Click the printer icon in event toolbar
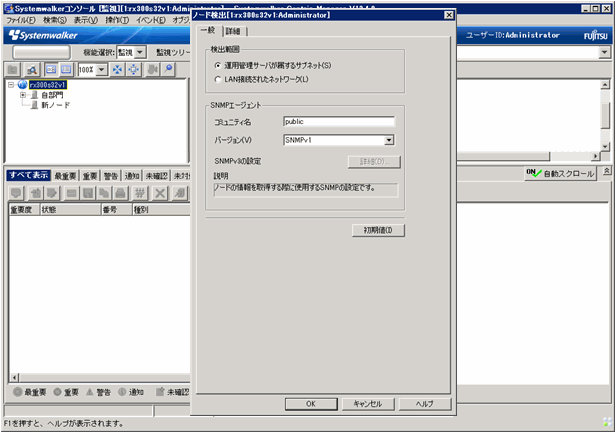Screen dimensions: 616x433 click(121, 193)
